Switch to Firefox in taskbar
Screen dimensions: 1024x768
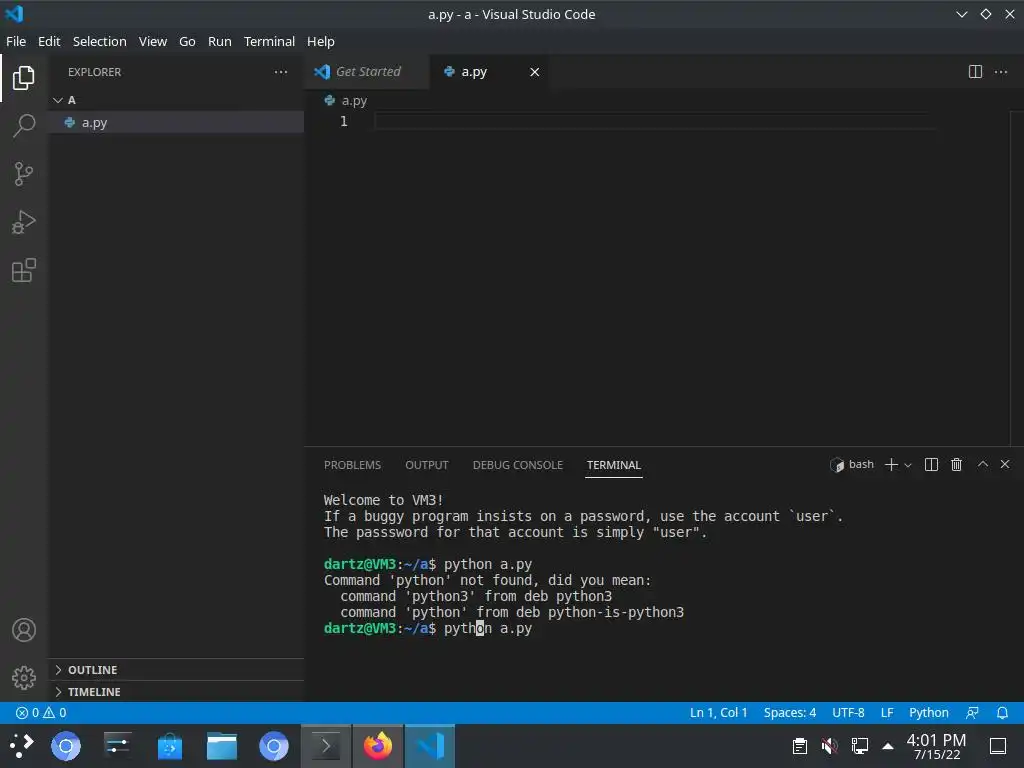378,746
